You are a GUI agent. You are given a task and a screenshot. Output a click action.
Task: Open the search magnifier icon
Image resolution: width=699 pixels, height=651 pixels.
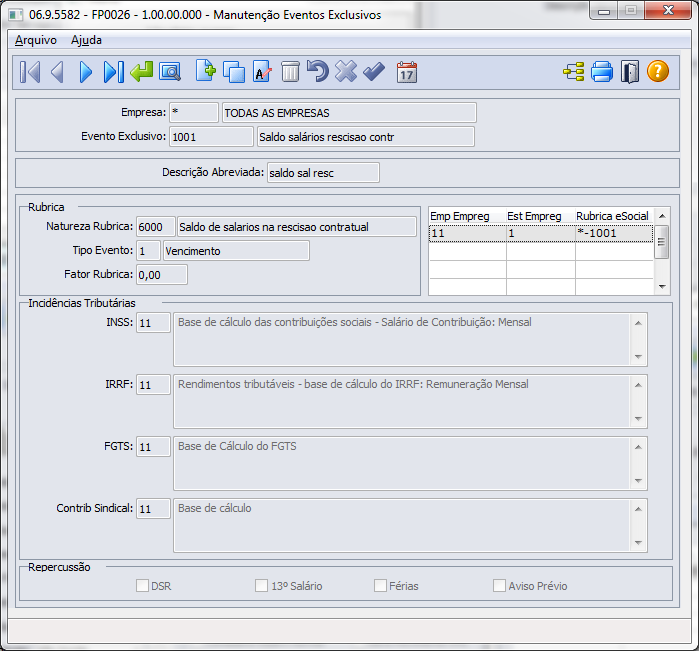pos(170,72)
